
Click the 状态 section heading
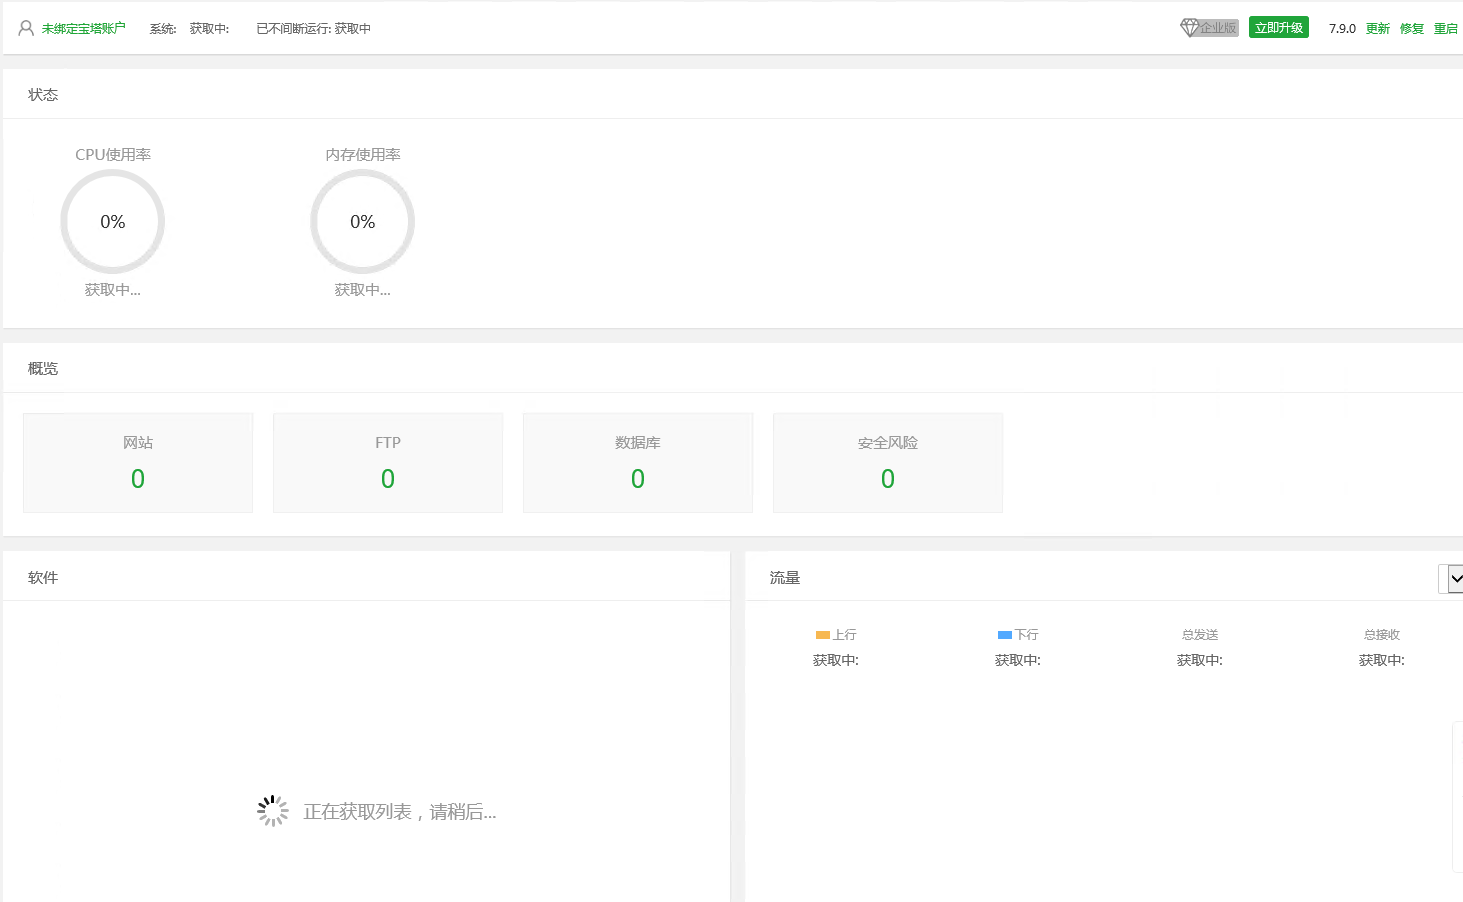(43, 95)
